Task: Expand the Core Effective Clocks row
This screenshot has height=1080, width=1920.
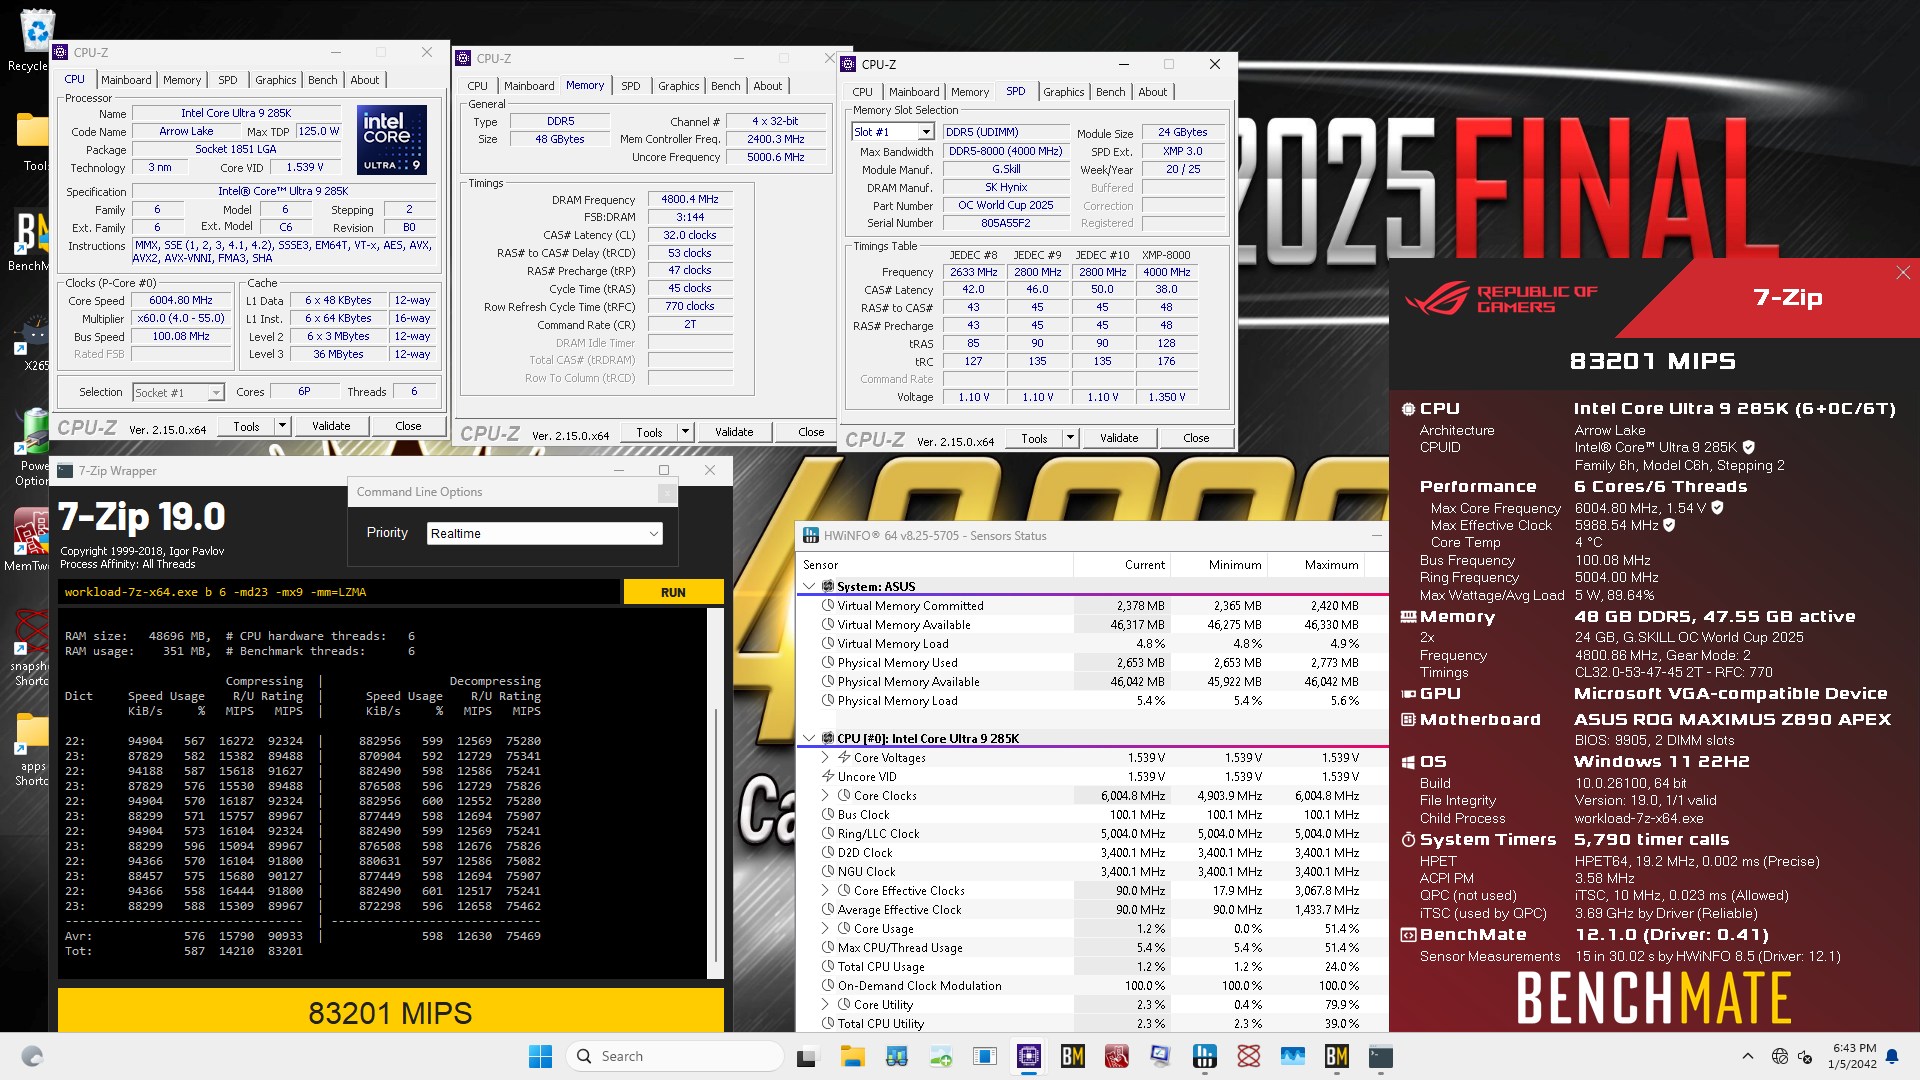Action: point(825,890)
